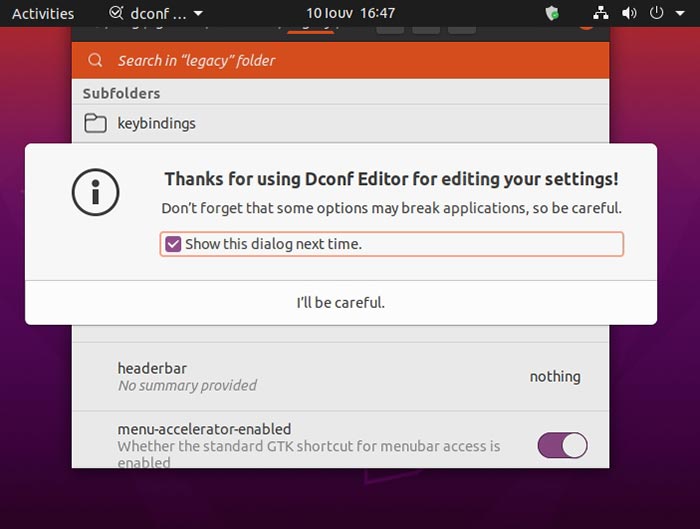Viewport: 700px width, 529px height.
Task: Click the volume speaker tray icon
Action: (629, 13)
